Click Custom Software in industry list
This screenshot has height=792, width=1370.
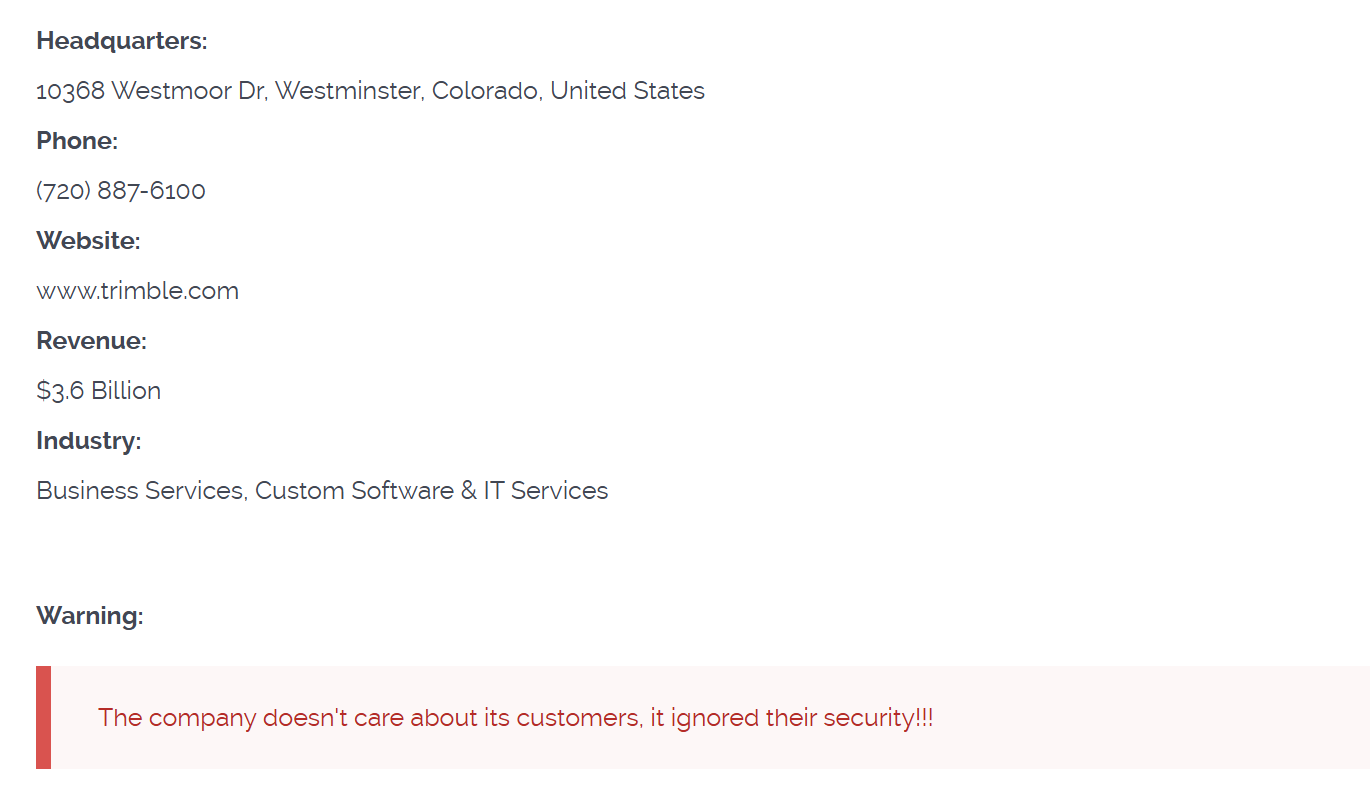pyautogui.click(x=354, y=491)
